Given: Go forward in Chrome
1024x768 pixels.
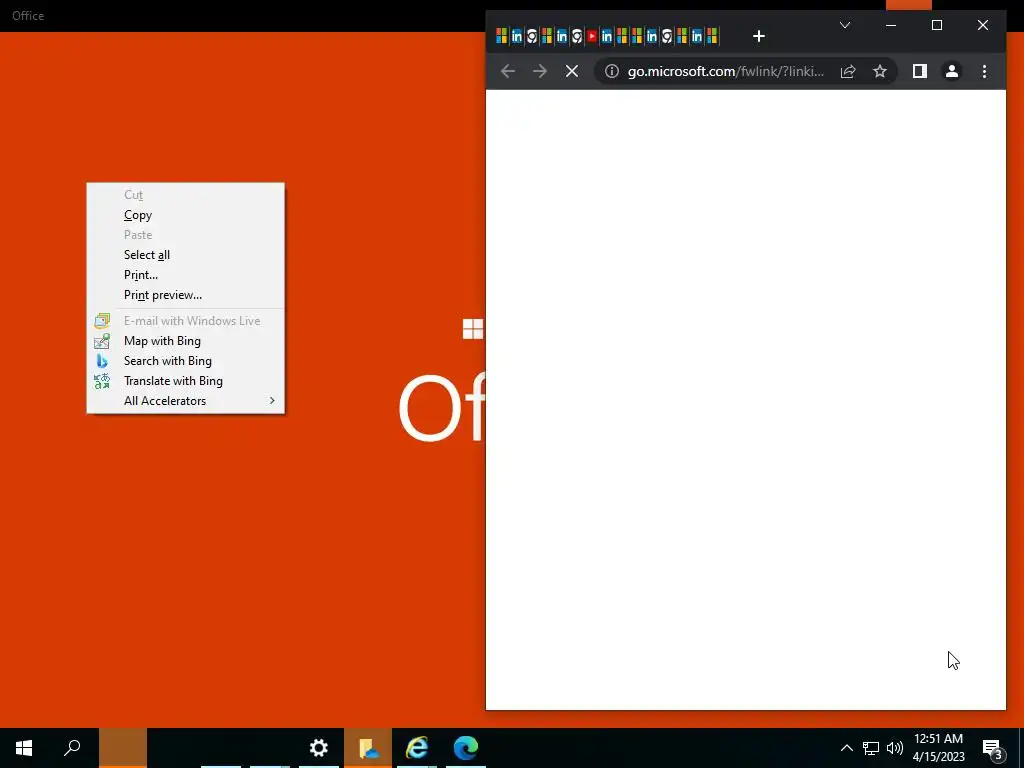Looking at the screenshot, I should [x=539, y=71].
